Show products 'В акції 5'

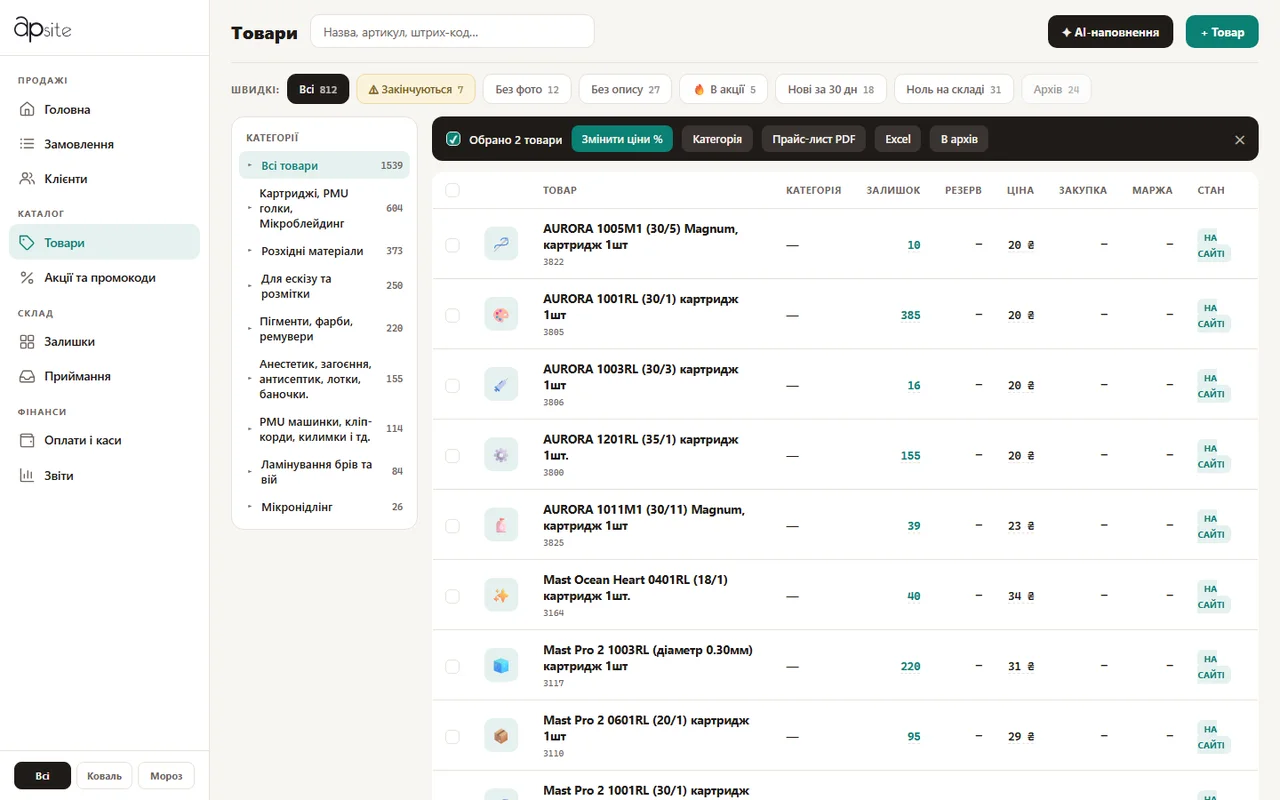pos(724,89)
